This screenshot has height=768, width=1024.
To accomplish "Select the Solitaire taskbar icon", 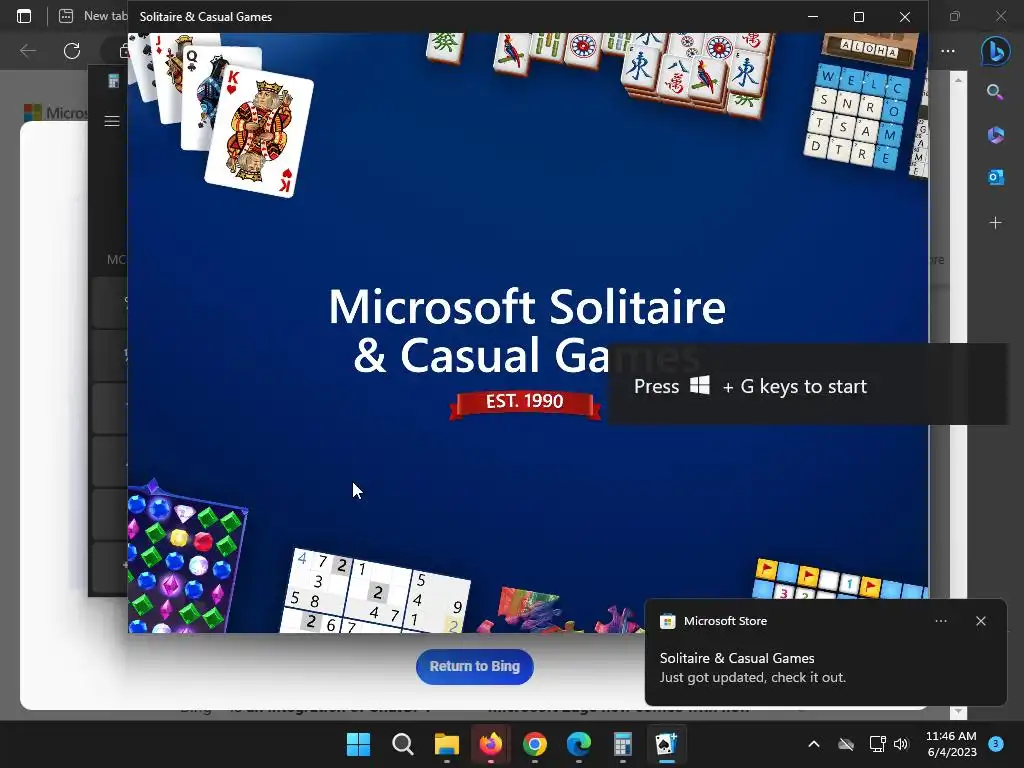I will pyautogui.click(x=667, y=744).
